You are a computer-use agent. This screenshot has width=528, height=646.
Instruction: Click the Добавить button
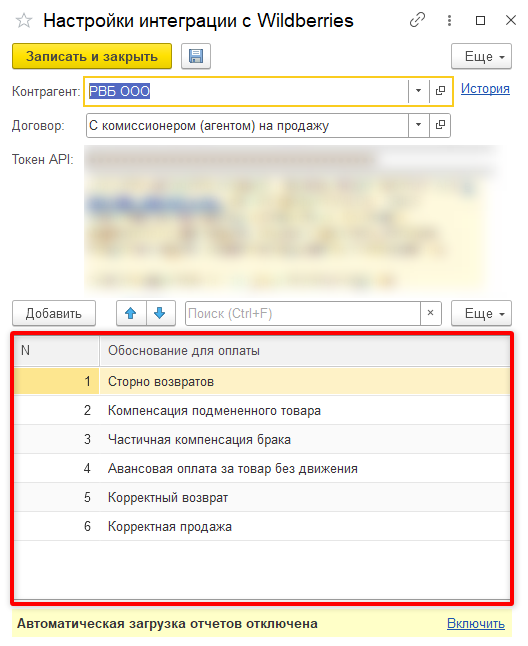coord(54,314)
